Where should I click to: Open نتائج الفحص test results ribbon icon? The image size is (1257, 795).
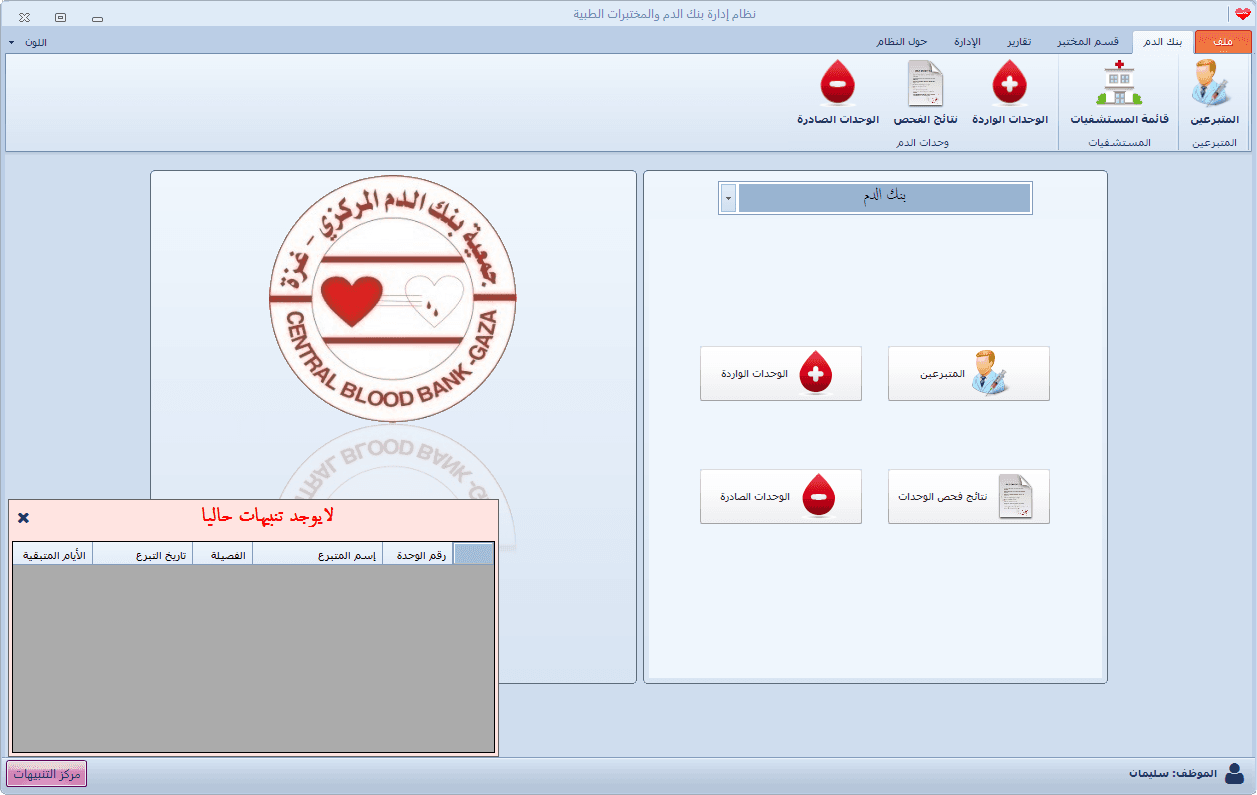(x=925, y=92)
